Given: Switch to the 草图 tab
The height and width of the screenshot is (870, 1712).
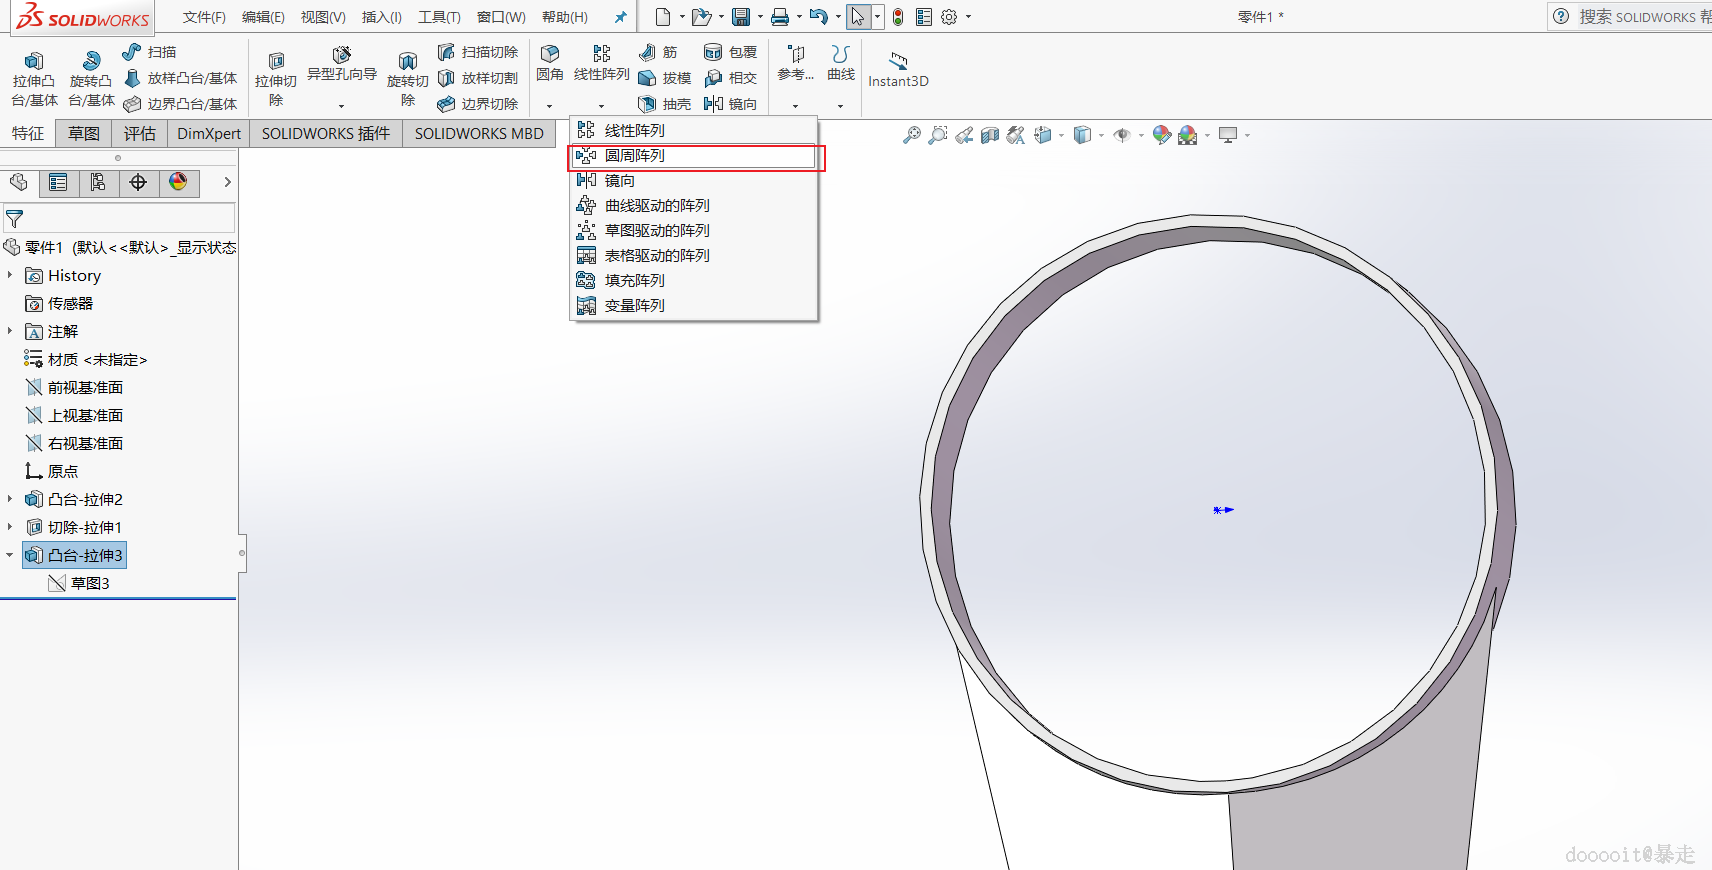Looking at the screenshot, I should click(84, 134).
